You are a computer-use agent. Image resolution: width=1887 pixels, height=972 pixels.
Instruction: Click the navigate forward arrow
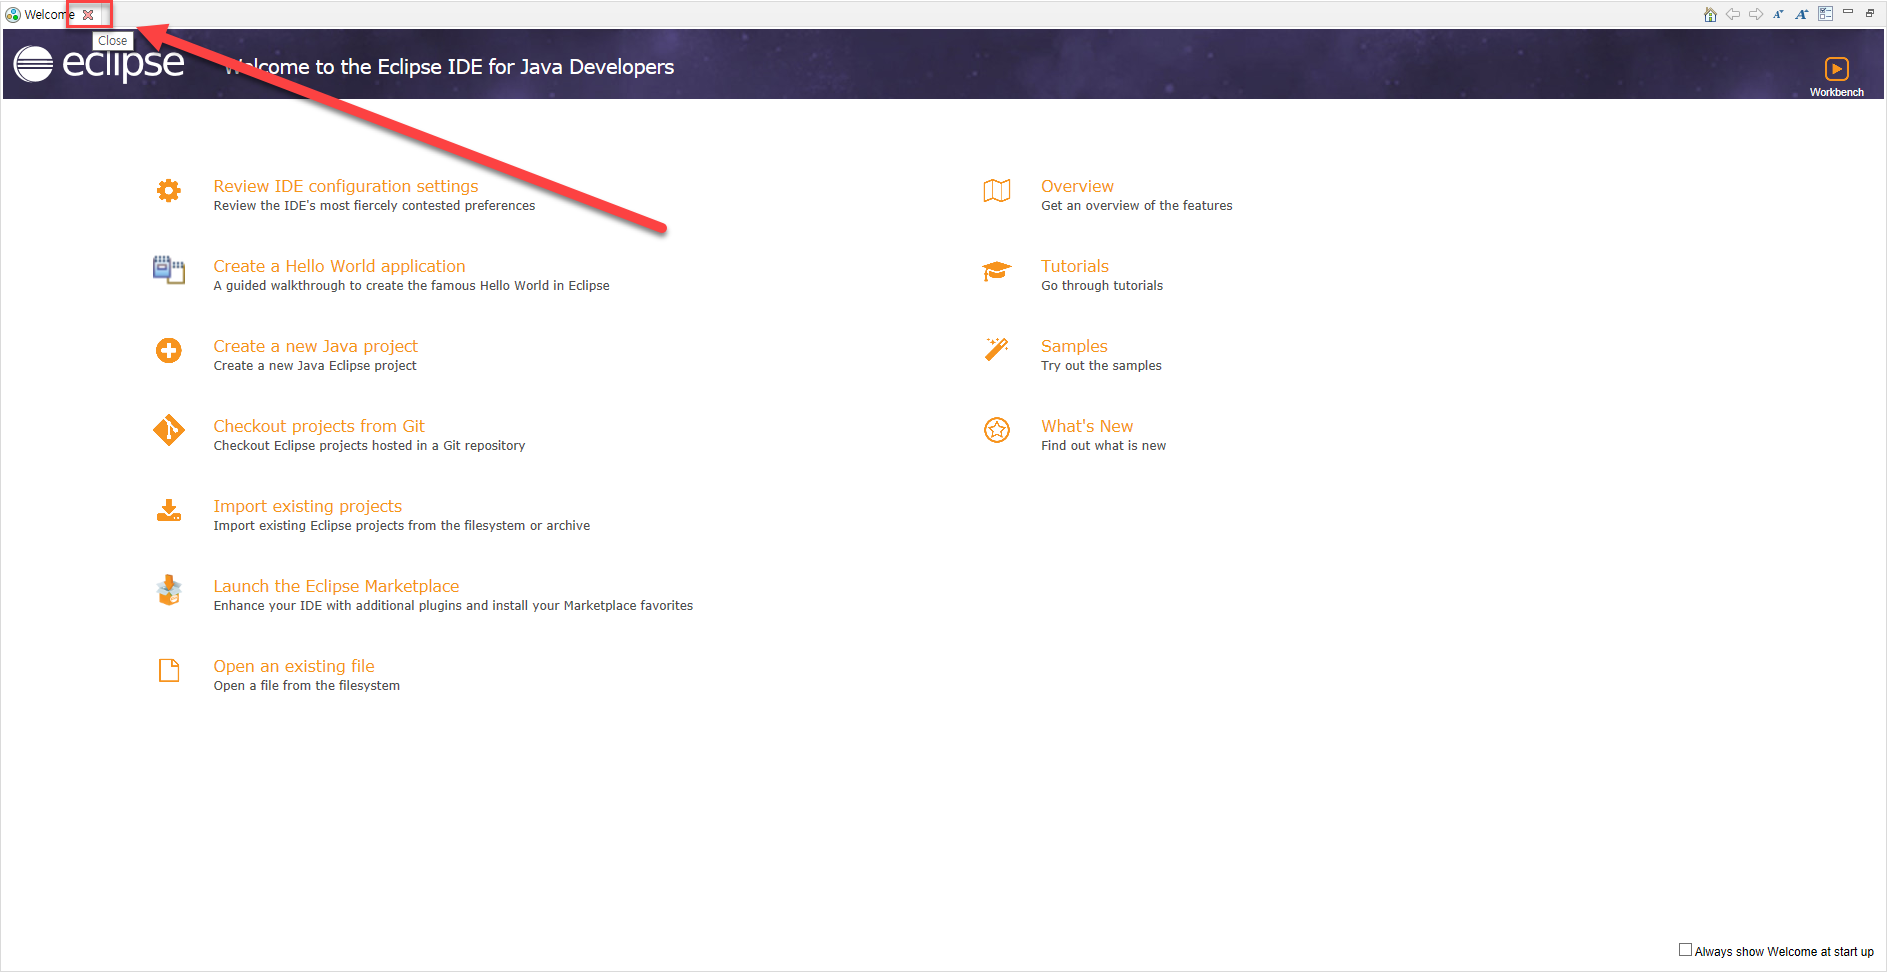[1756, 14]
